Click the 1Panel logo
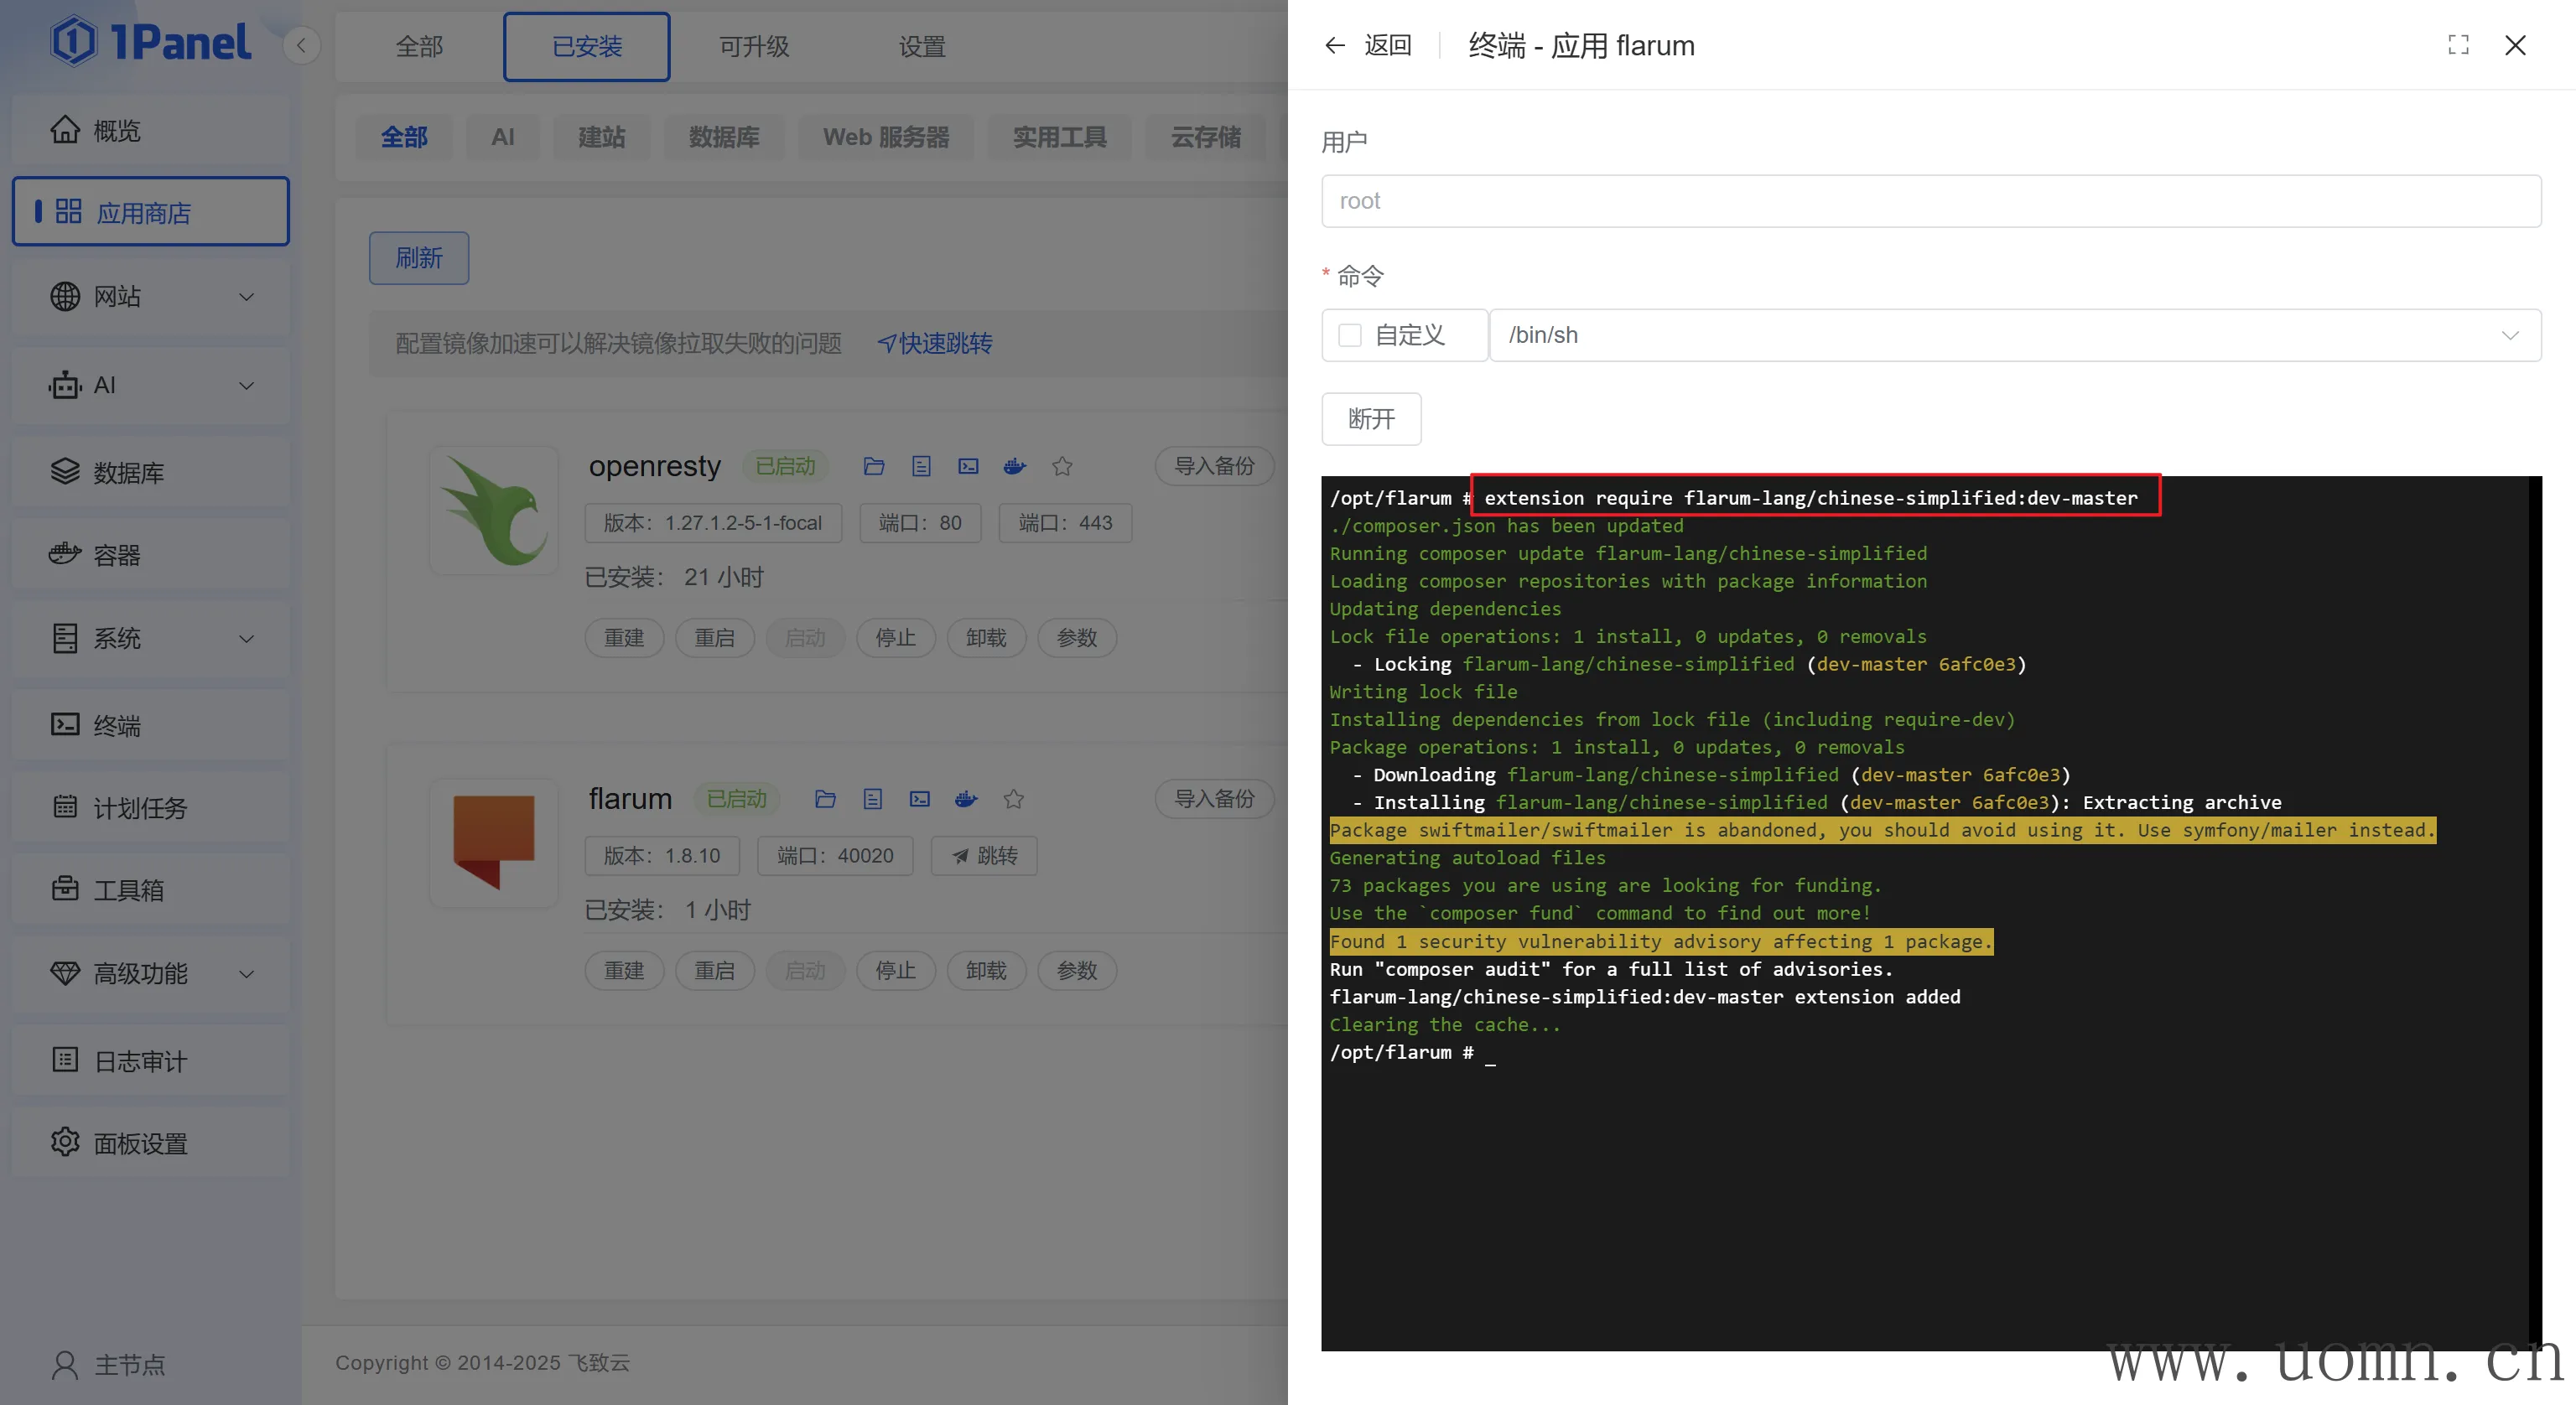Viewport: 2576px width, 1405px height. coord(150,42)
